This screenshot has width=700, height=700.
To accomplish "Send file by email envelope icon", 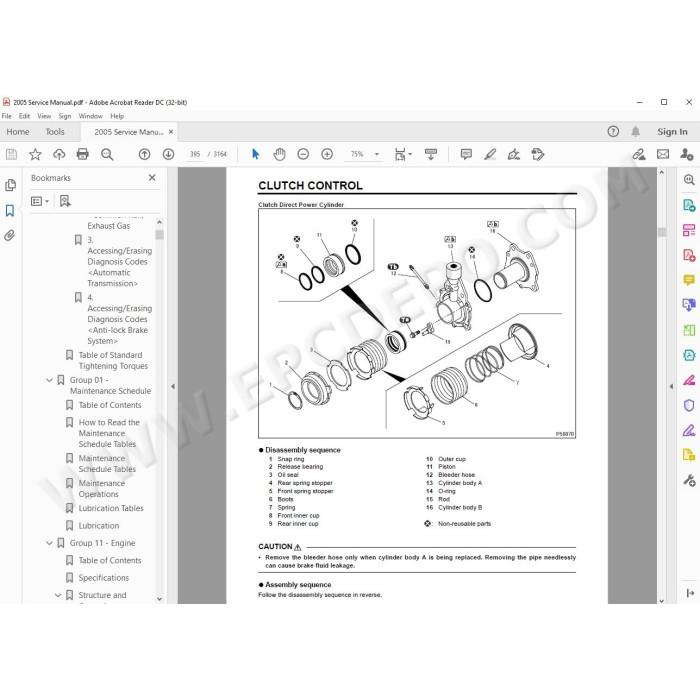I will (x=663, y=154).
